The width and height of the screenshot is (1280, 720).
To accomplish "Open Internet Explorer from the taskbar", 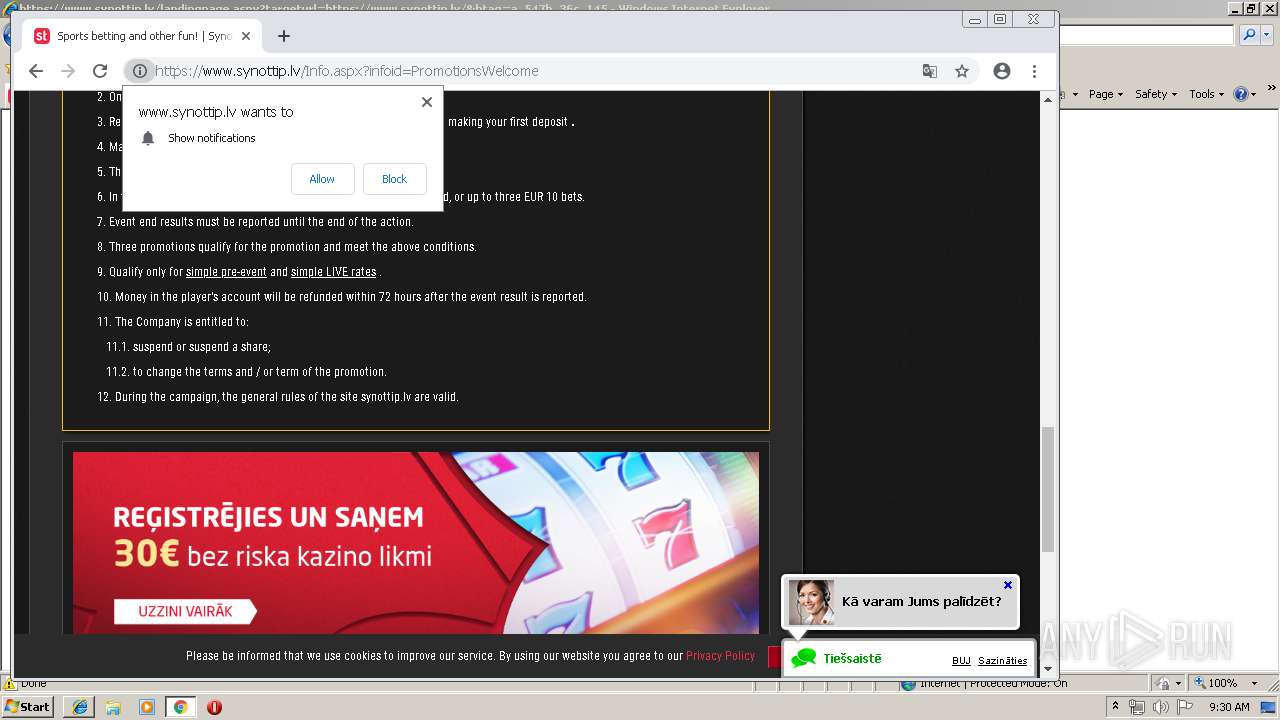I will point(79,707).
